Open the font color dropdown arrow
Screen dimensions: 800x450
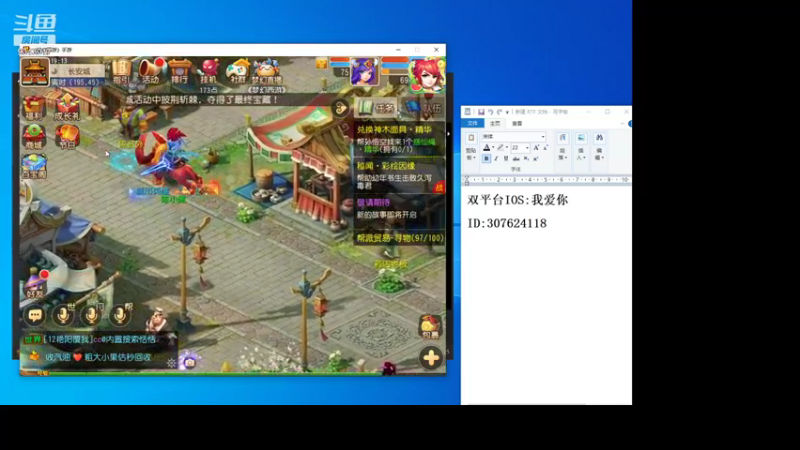pyautogui.click(x=493, y=147)
